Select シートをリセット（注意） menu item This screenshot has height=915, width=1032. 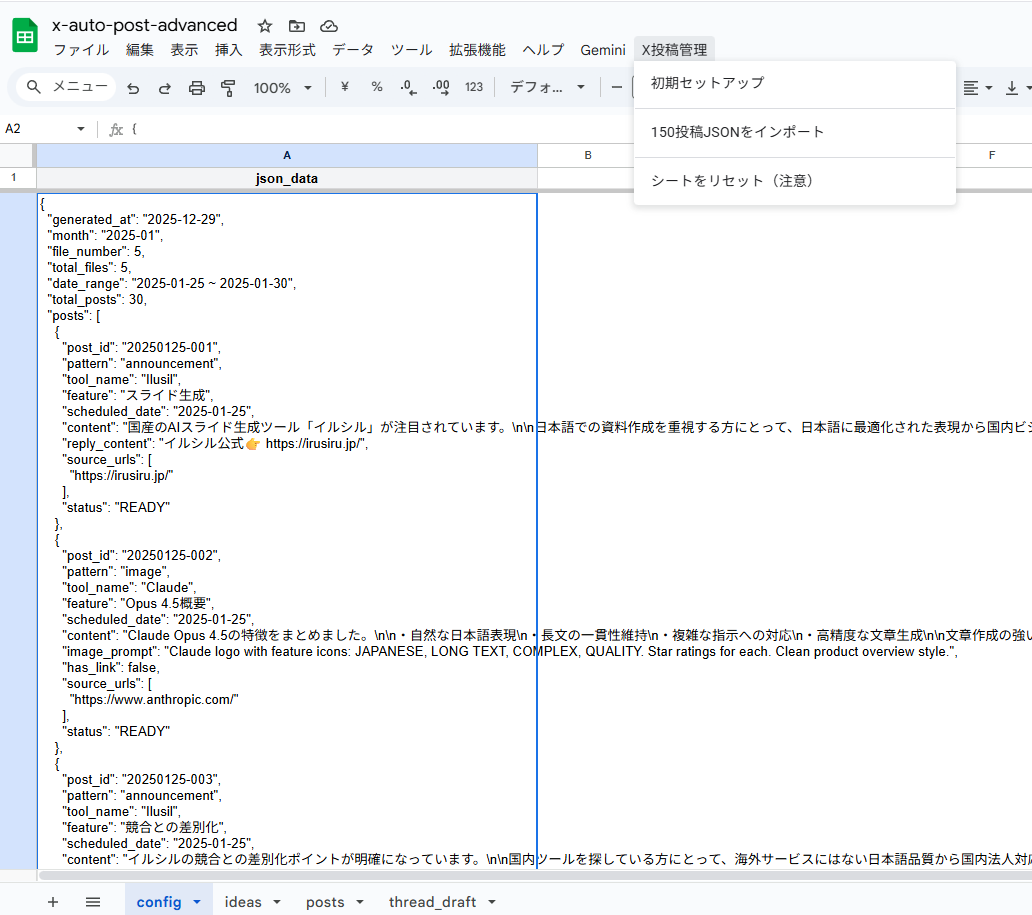(735, 181)
